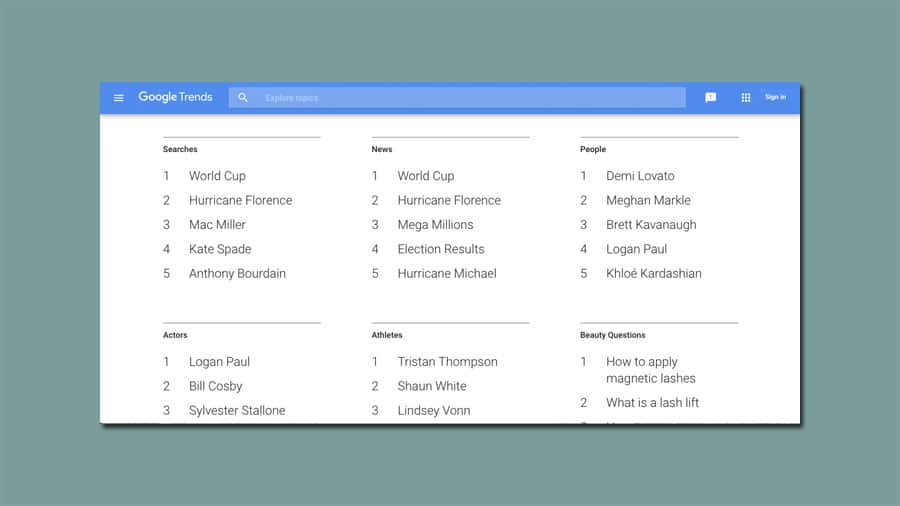The image size is (900, 506).
Task: Select Lindsey Vonn in Athletes list
Action: (434, 411)
